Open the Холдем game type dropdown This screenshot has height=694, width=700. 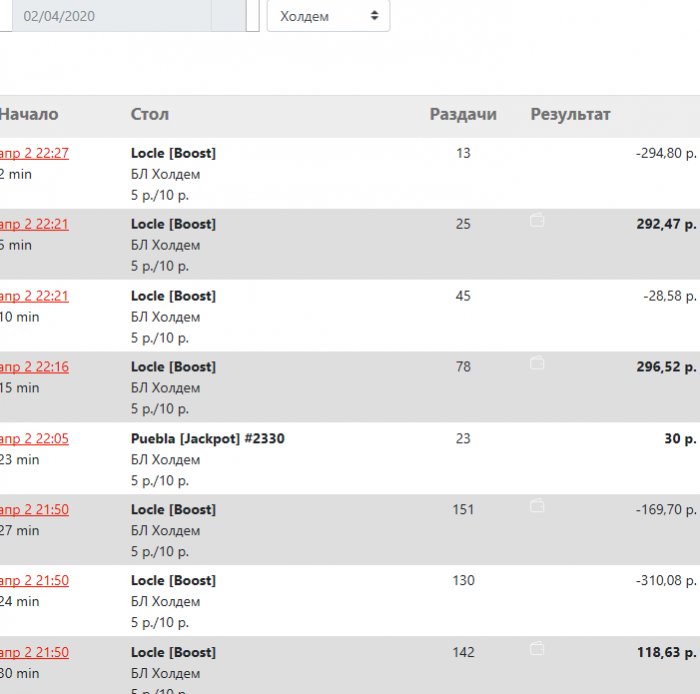coord(329,16)
